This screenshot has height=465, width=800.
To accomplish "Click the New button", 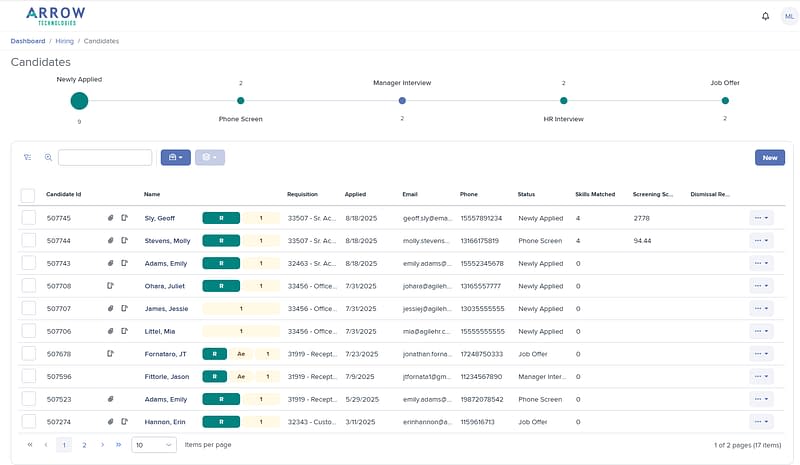I will (770, 158).
